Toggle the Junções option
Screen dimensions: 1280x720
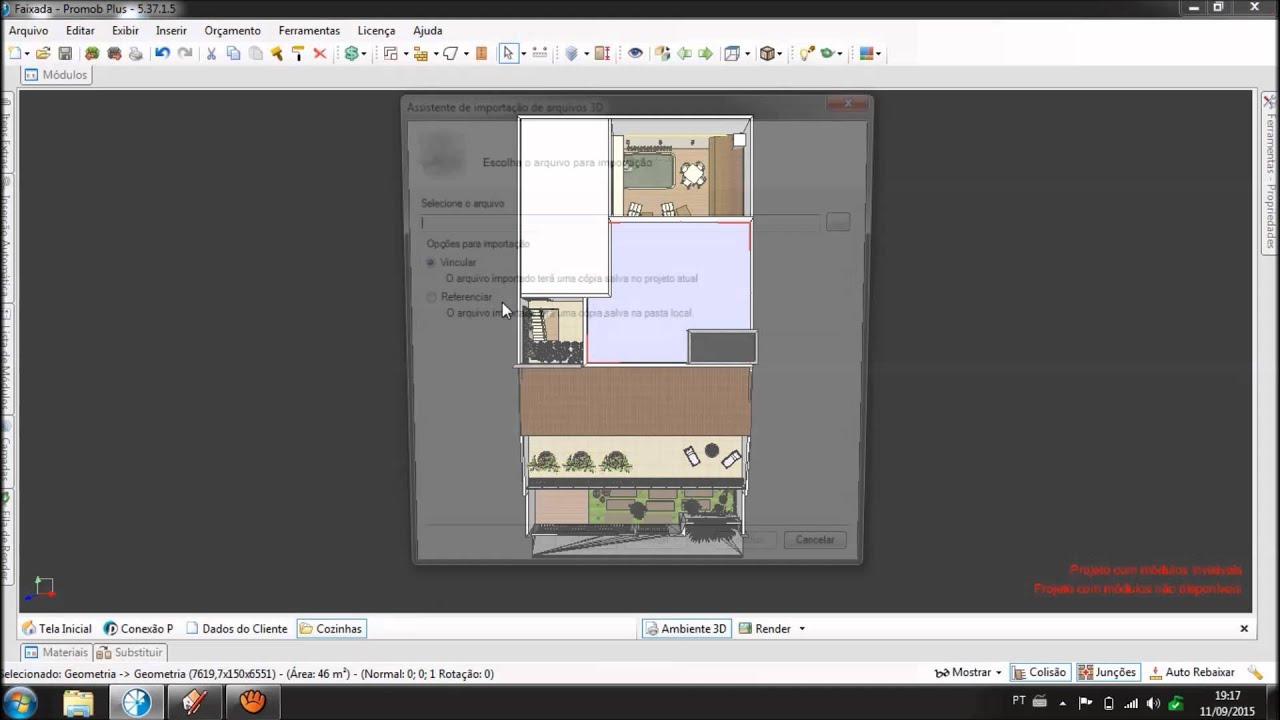pyautogui.click(x=1107, y=673)
